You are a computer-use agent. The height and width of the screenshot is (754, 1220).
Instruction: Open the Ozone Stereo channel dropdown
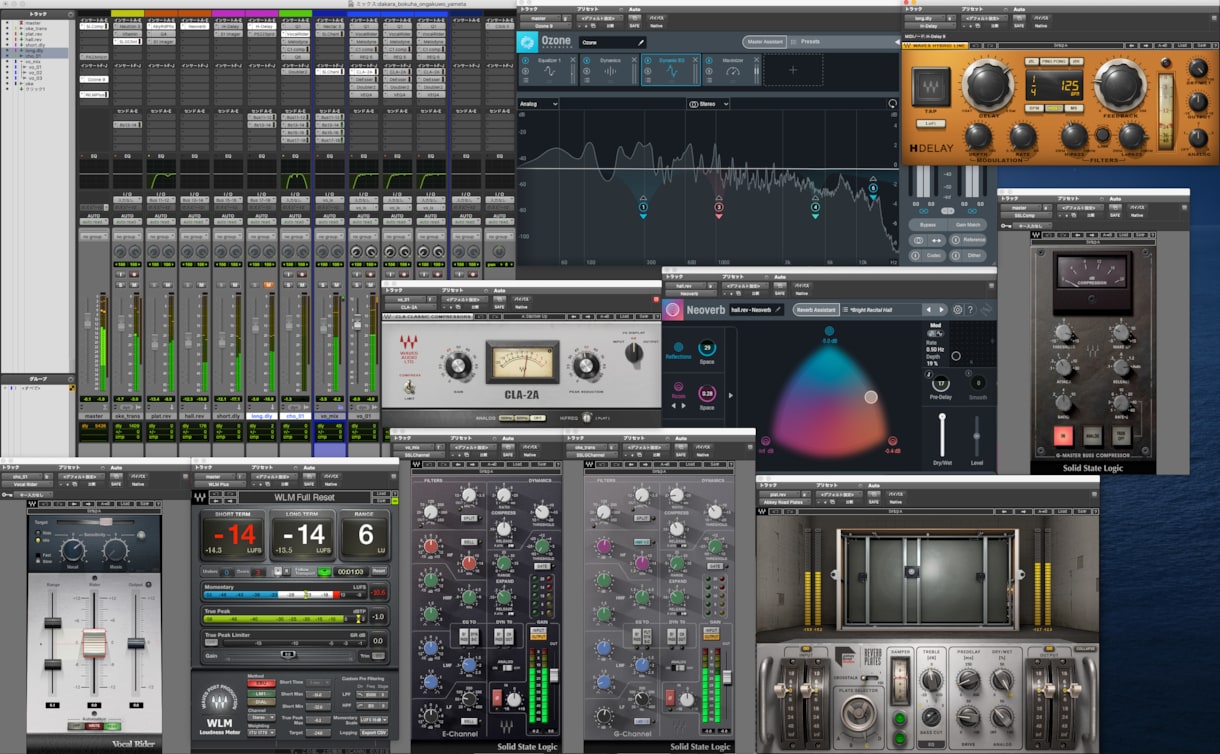(708, 103)
